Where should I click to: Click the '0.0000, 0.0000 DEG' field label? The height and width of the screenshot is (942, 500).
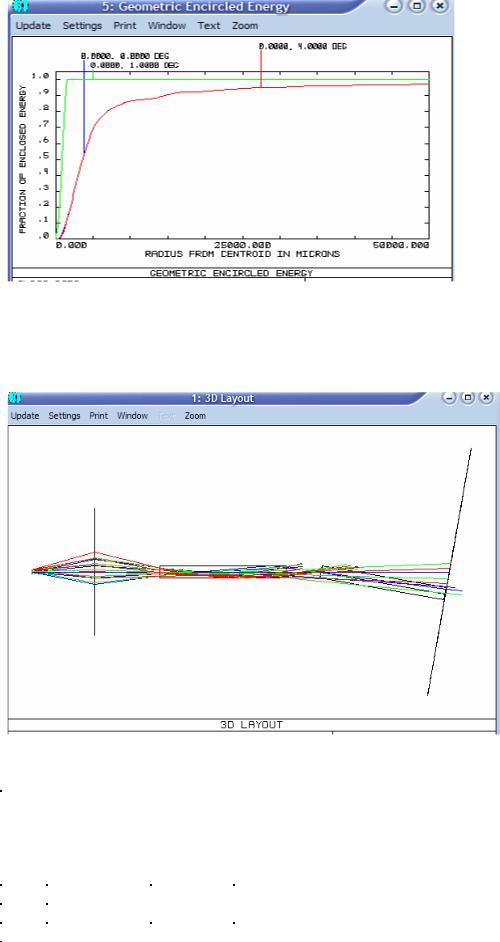[x=125, y=56]
